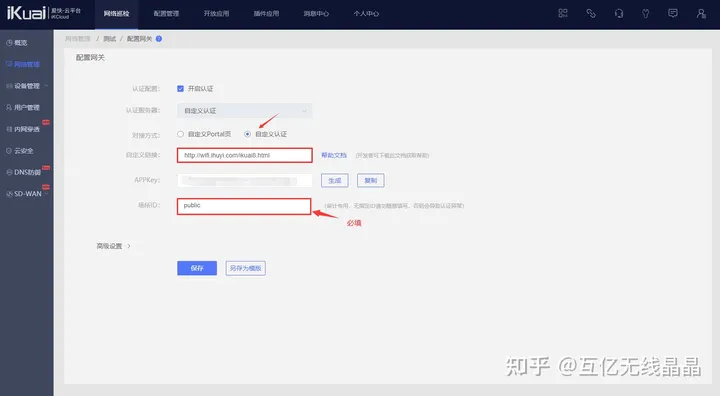720x396 pixels.
Task: Go to 概览 in the sidebar
Action: [x=21, y=43]
